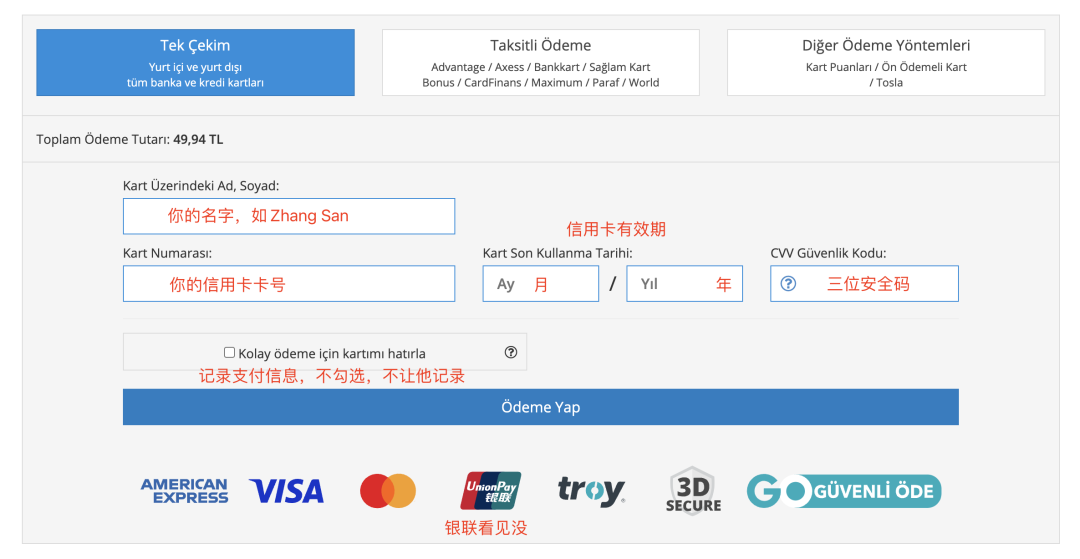Click the 3D Secure badge
The image size is (1080, 559).
693,491
